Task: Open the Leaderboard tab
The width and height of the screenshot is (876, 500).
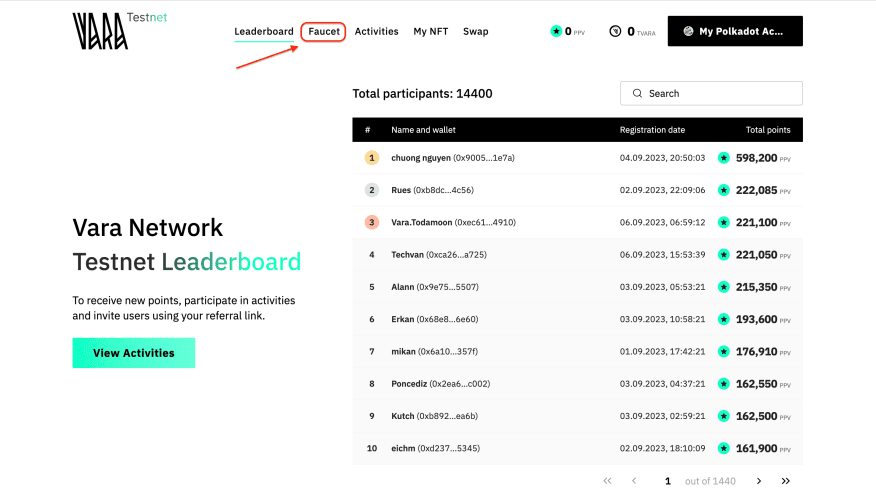Action: [264, 31]
